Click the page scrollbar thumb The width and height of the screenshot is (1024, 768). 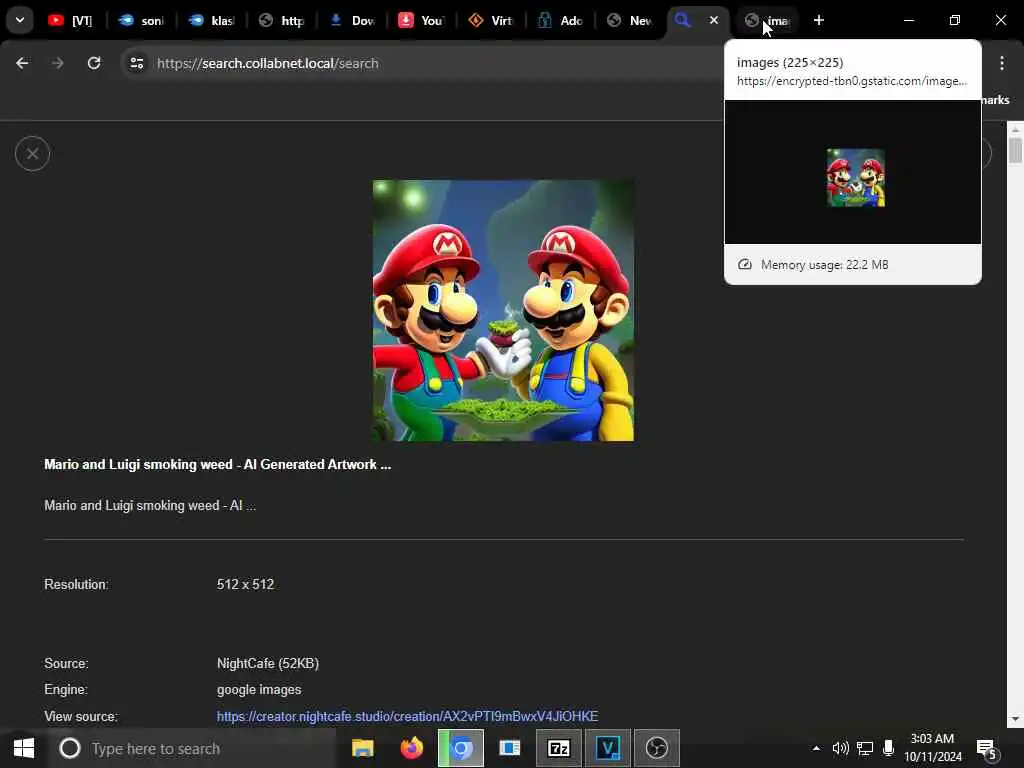tap(1015, 150)
